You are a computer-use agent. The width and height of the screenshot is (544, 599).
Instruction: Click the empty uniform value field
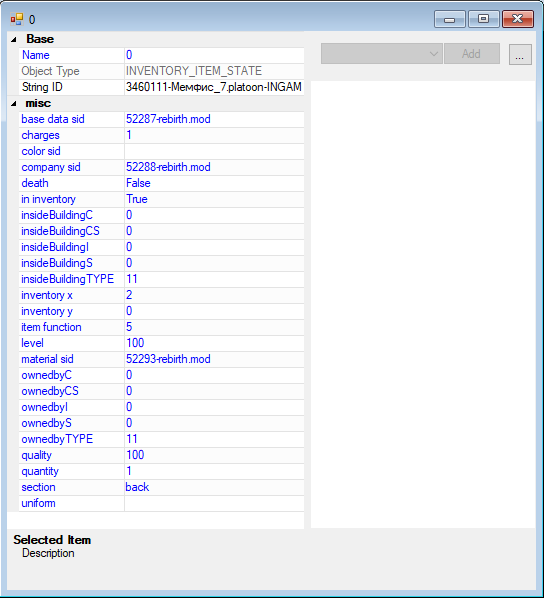pos(214,503)
